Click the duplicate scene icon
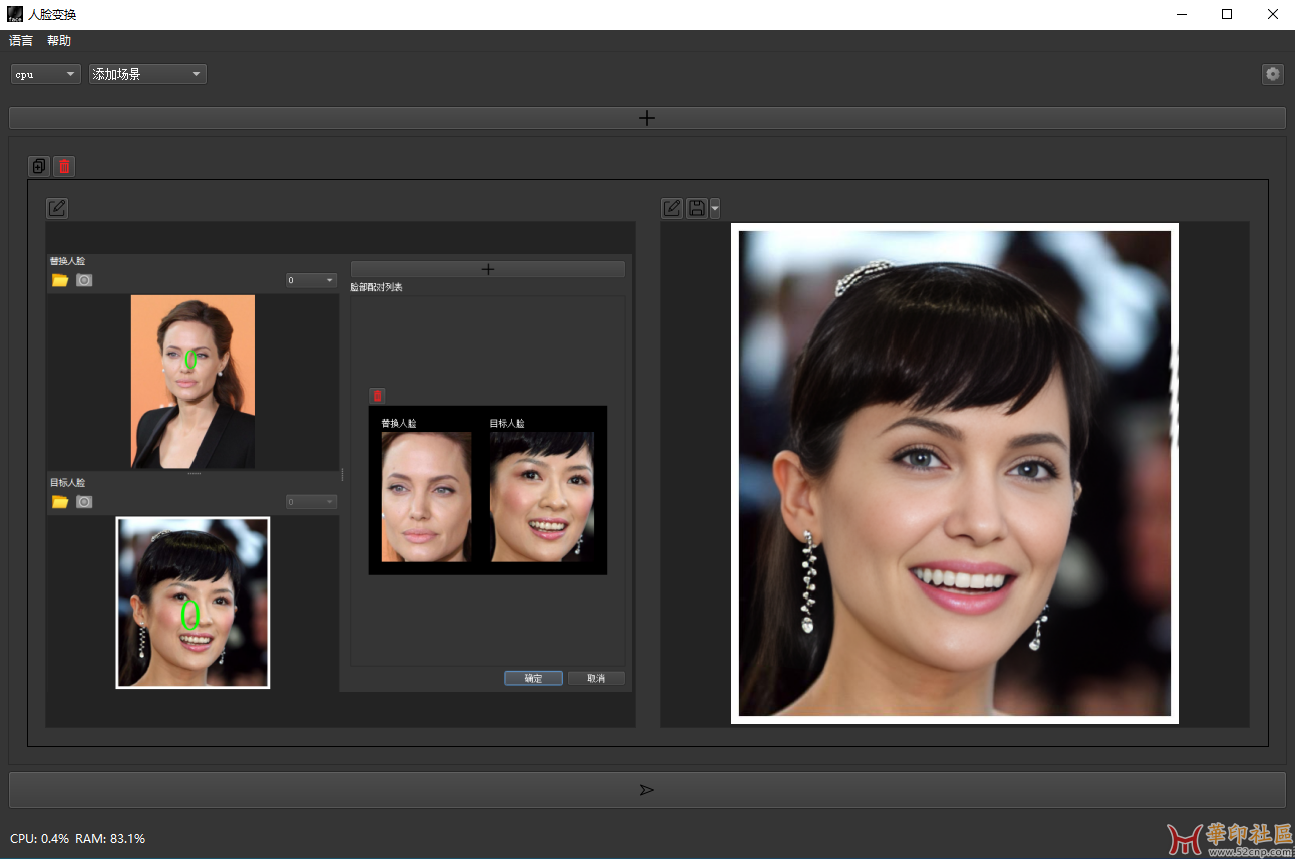Viewport: 1295px width, 859px height. pyautogui.click(x=39, y=166)
